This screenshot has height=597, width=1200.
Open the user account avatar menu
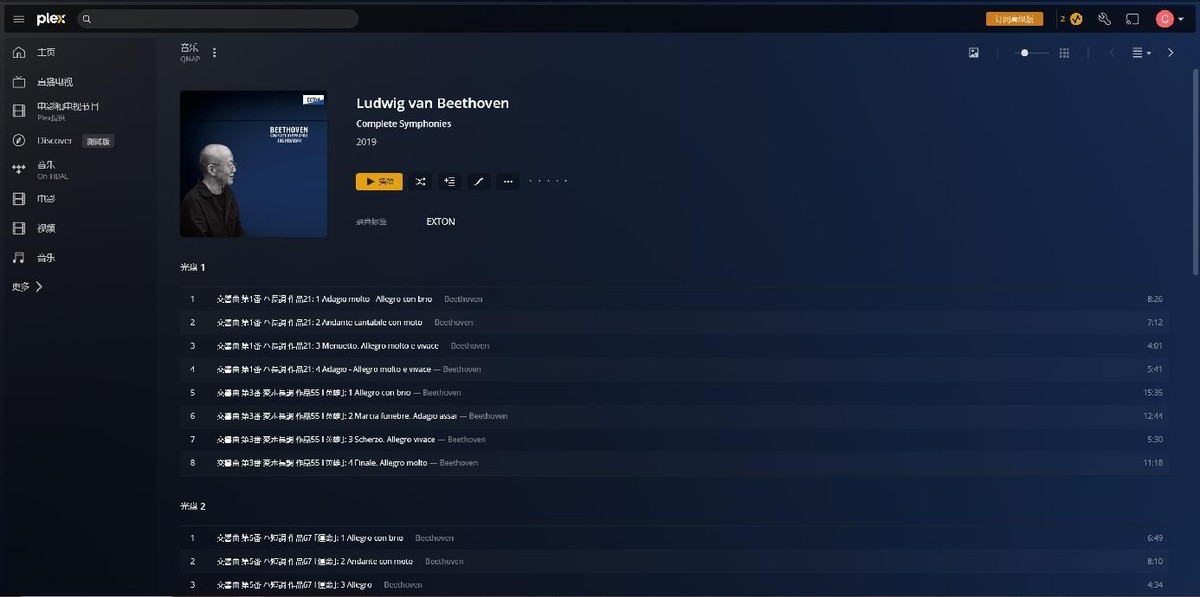coord(1168,19)
